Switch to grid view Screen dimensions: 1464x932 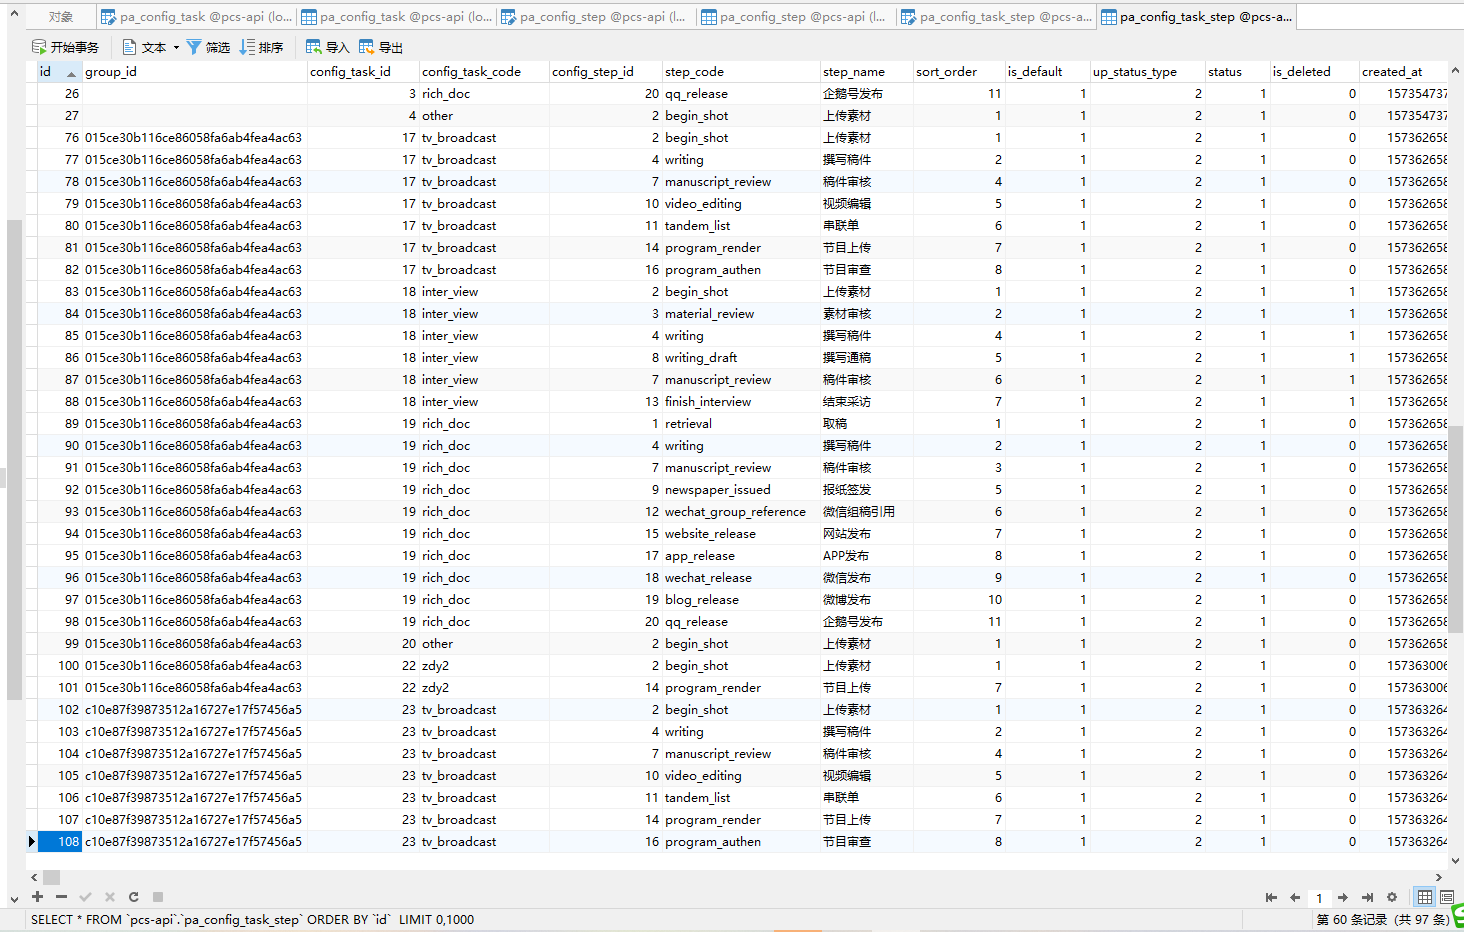(x=1424, y=897)
